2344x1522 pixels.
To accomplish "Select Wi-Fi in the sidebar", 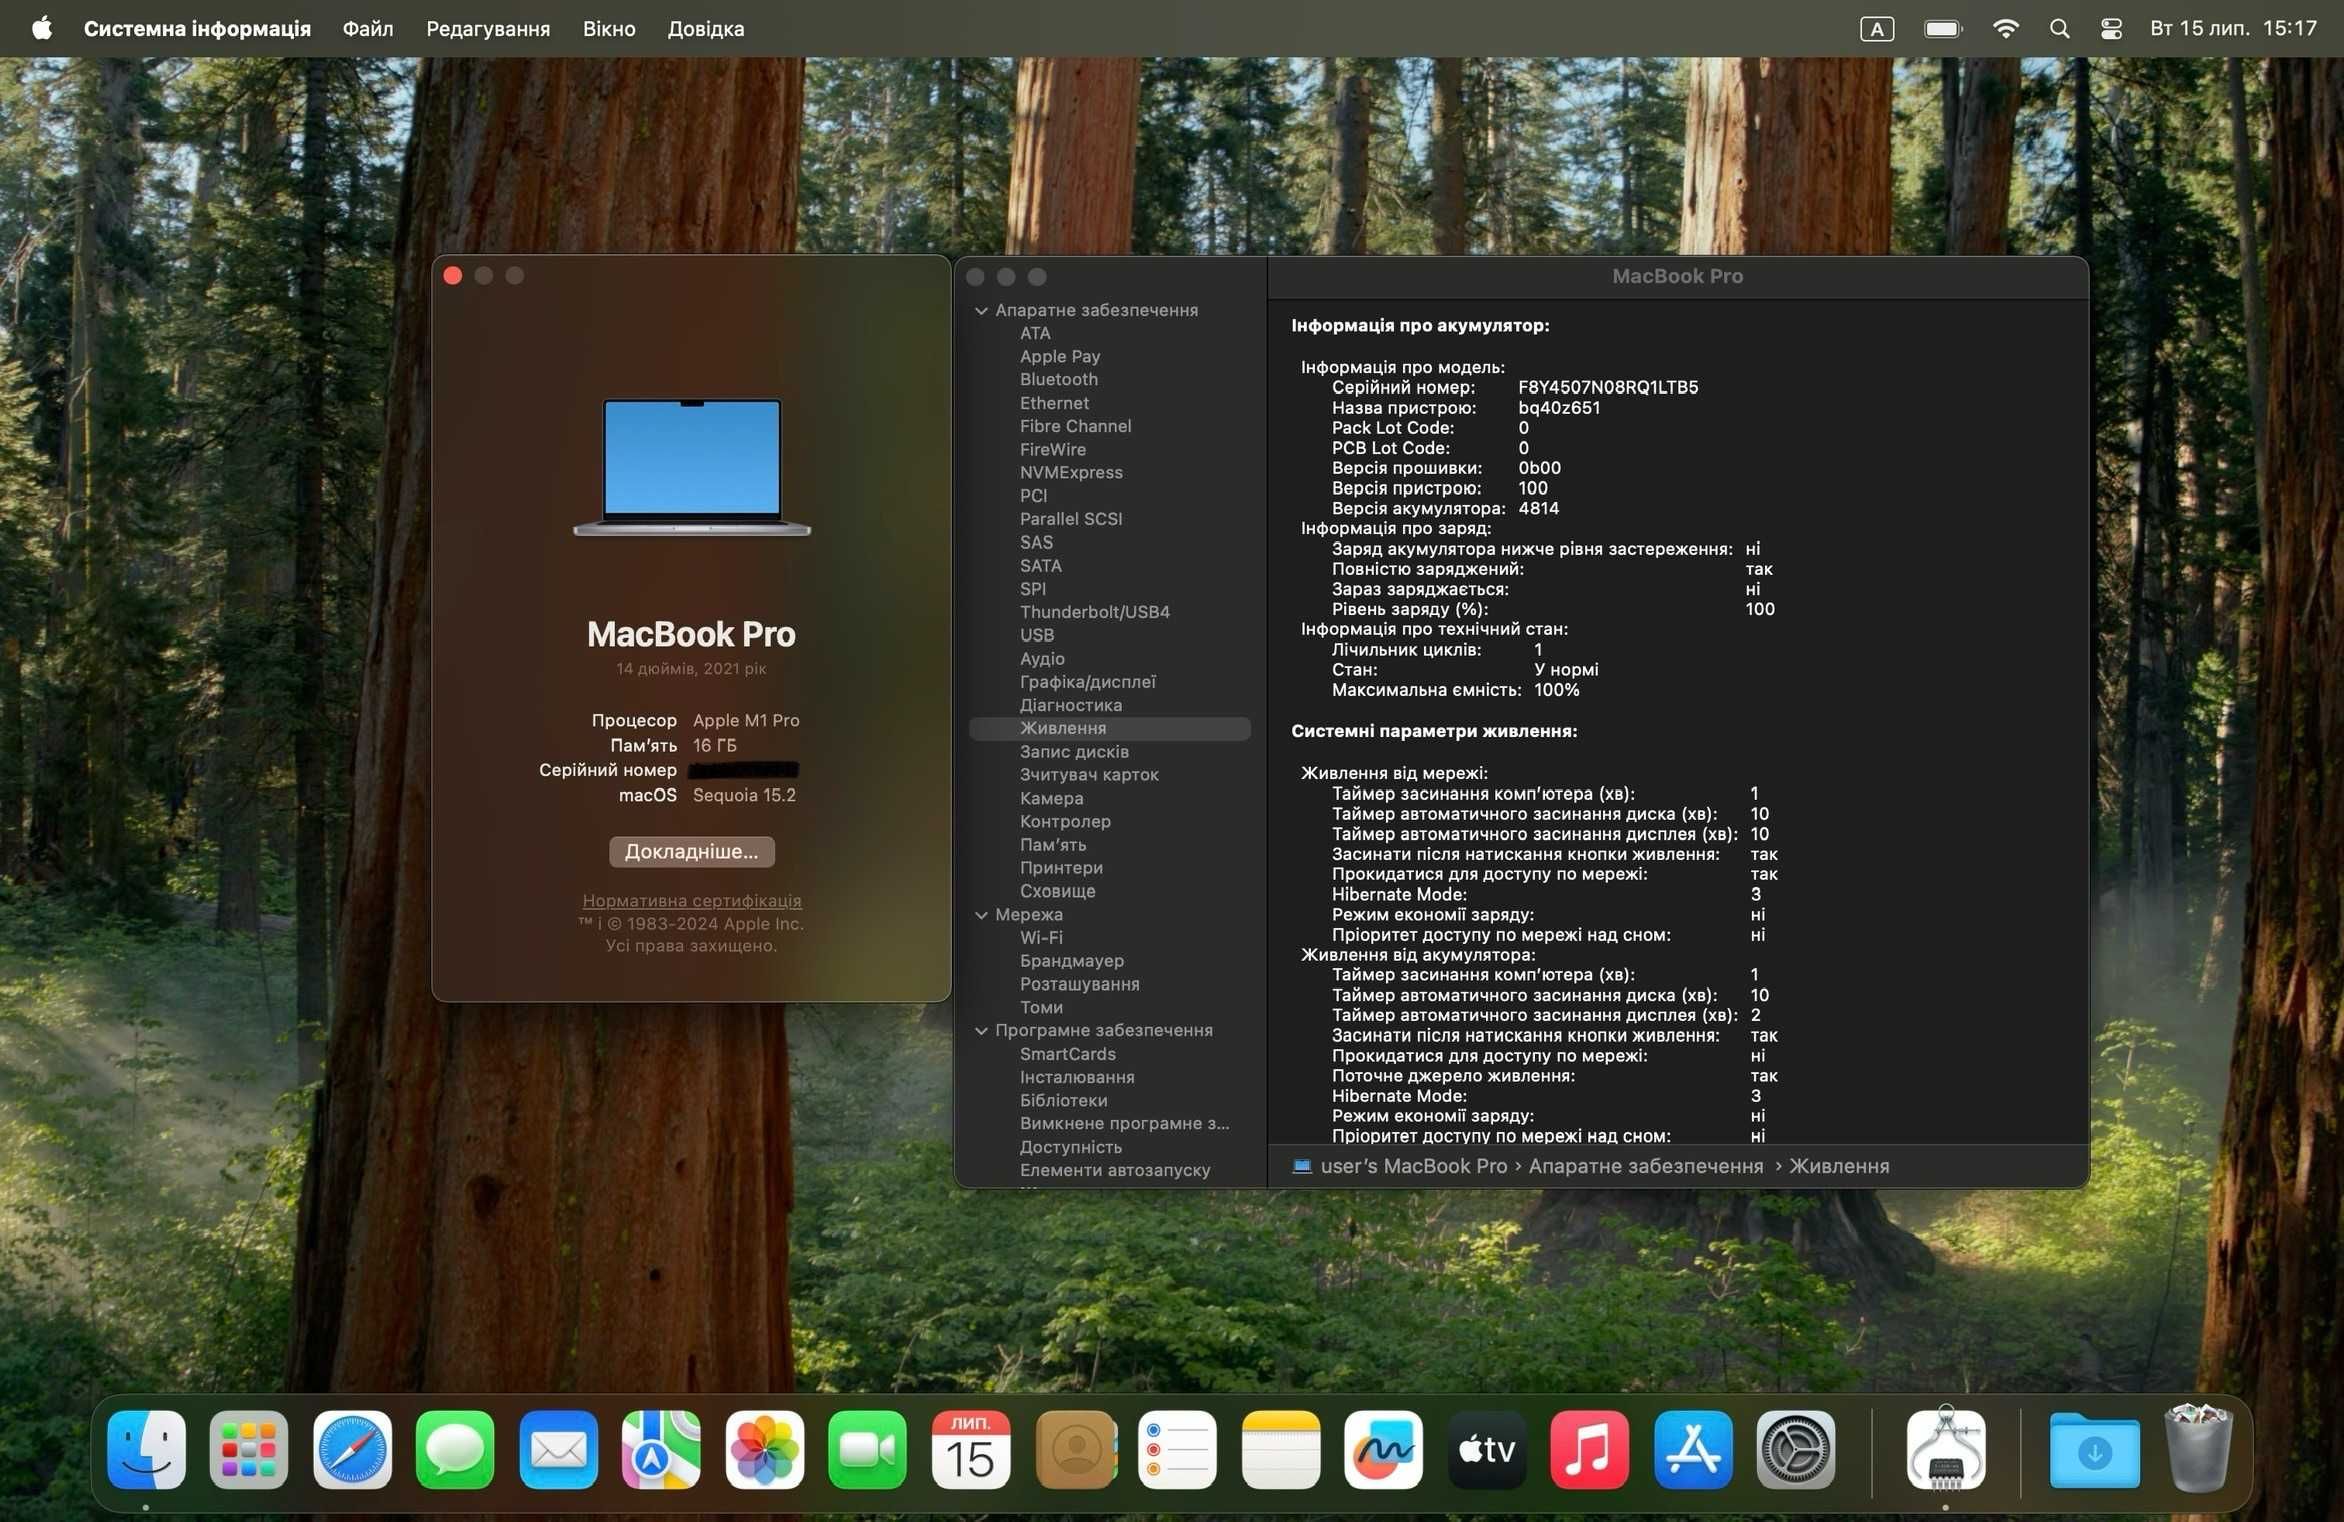I will [x=1041, y=938].
